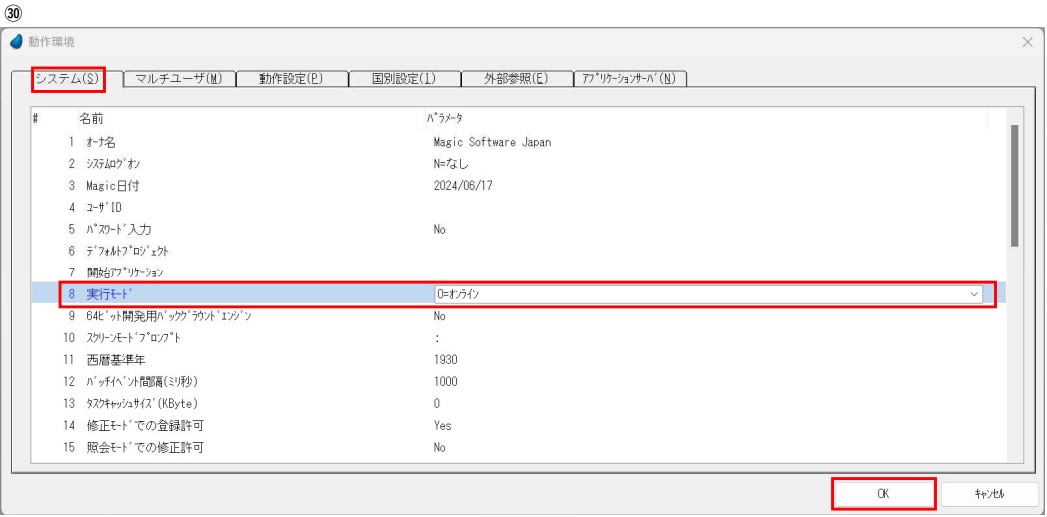1047x517 pixels.
Task: Click the キャンセル button
Action: click(985, 493)
